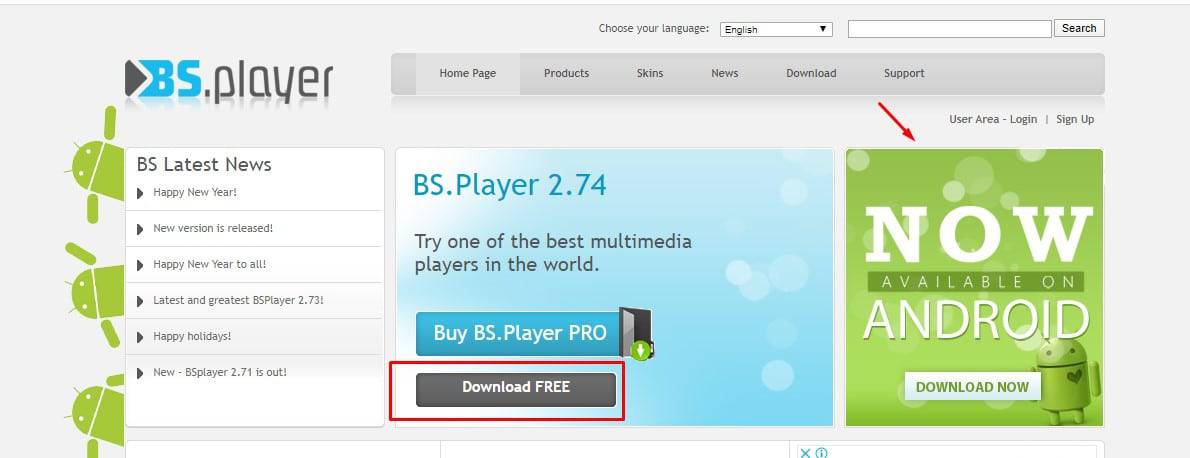Click the Search button
The image size is (1190, 458).
point(1078,28)
